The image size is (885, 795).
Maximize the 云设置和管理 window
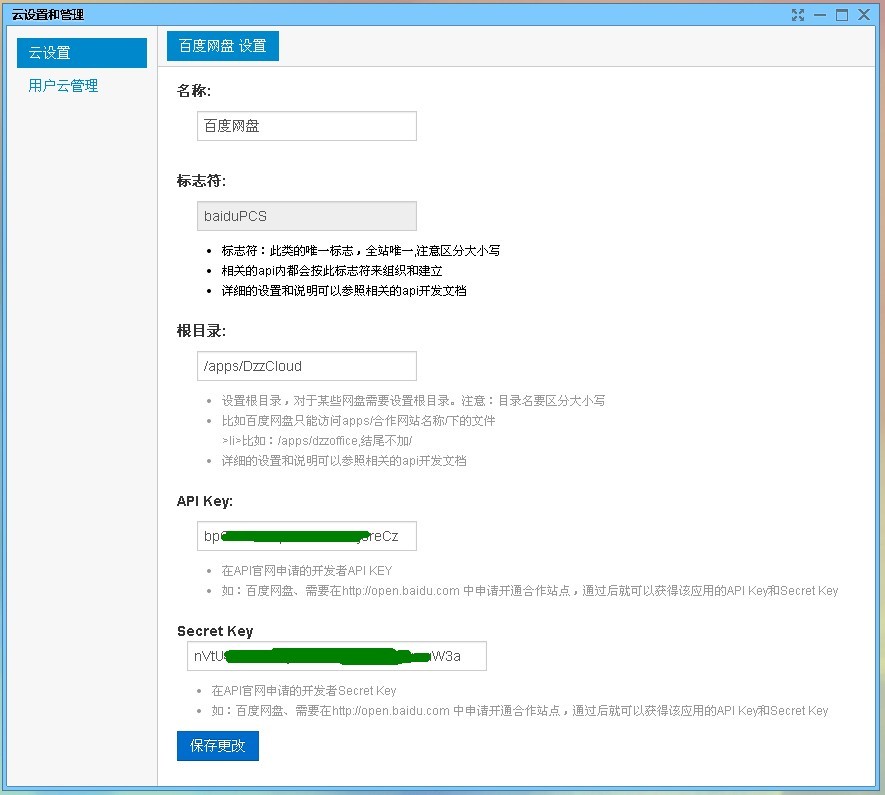[842, 15]
